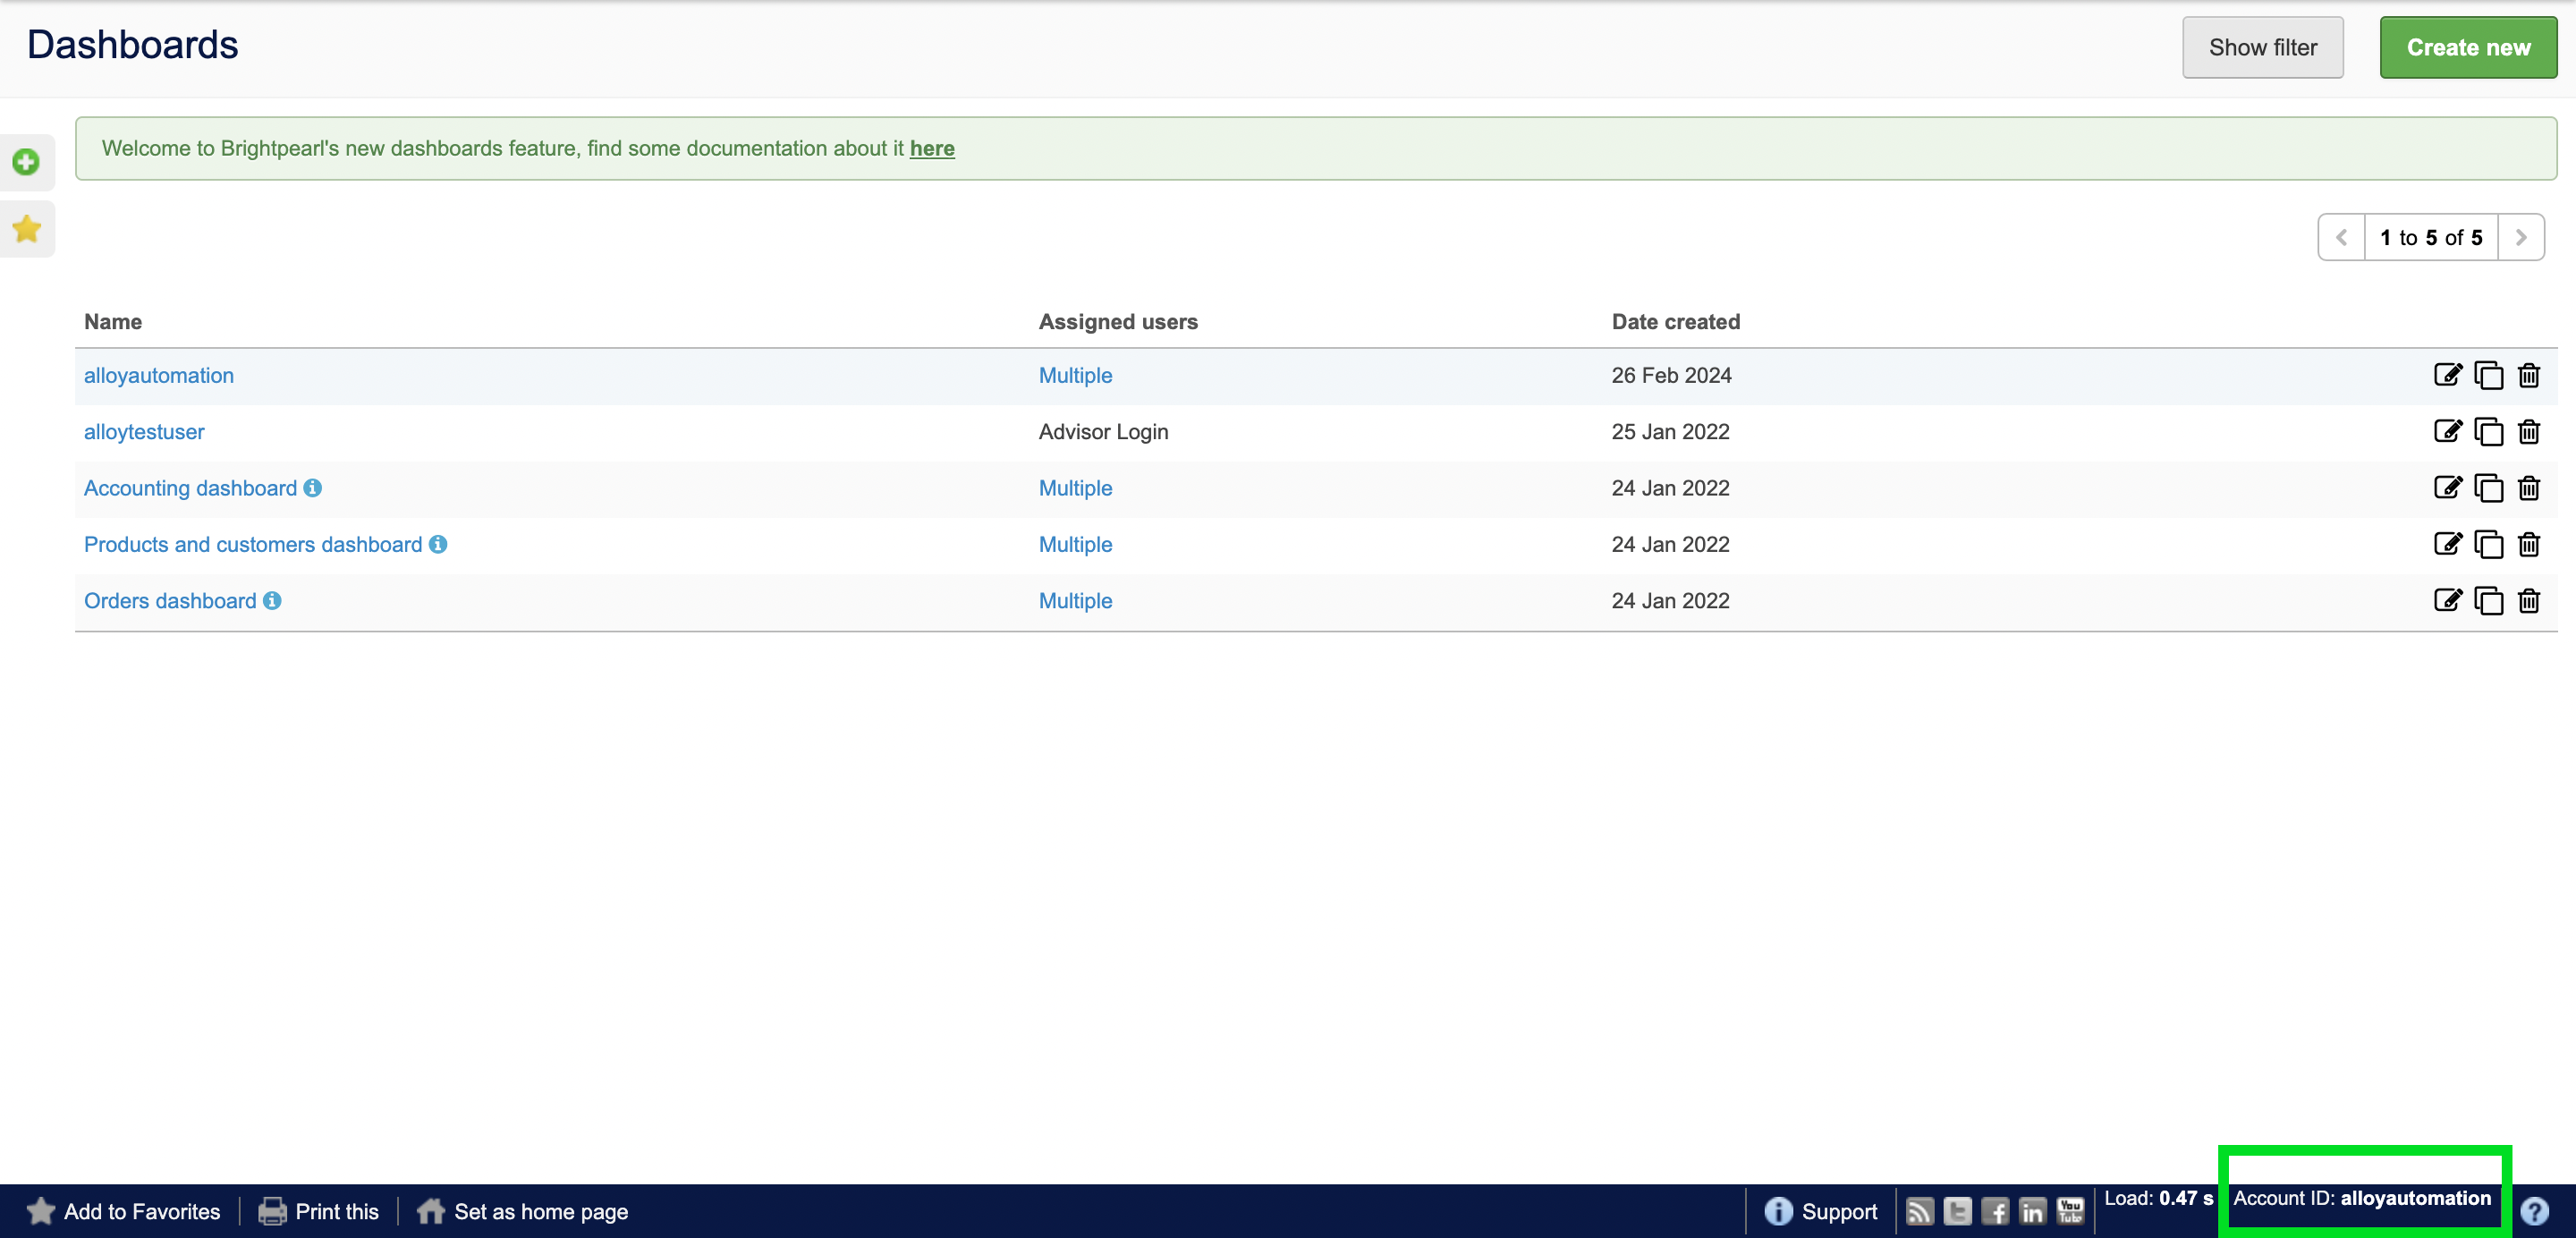Open the LinkedIn icon in footer
The width and height of the screenshot is (2576, 1238).
[x=2032, y=1211]
